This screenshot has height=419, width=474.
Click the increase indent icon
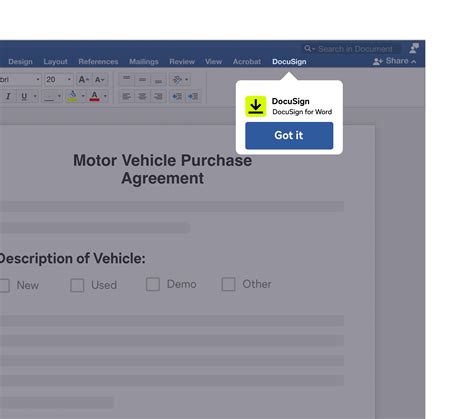click(193, 96)
